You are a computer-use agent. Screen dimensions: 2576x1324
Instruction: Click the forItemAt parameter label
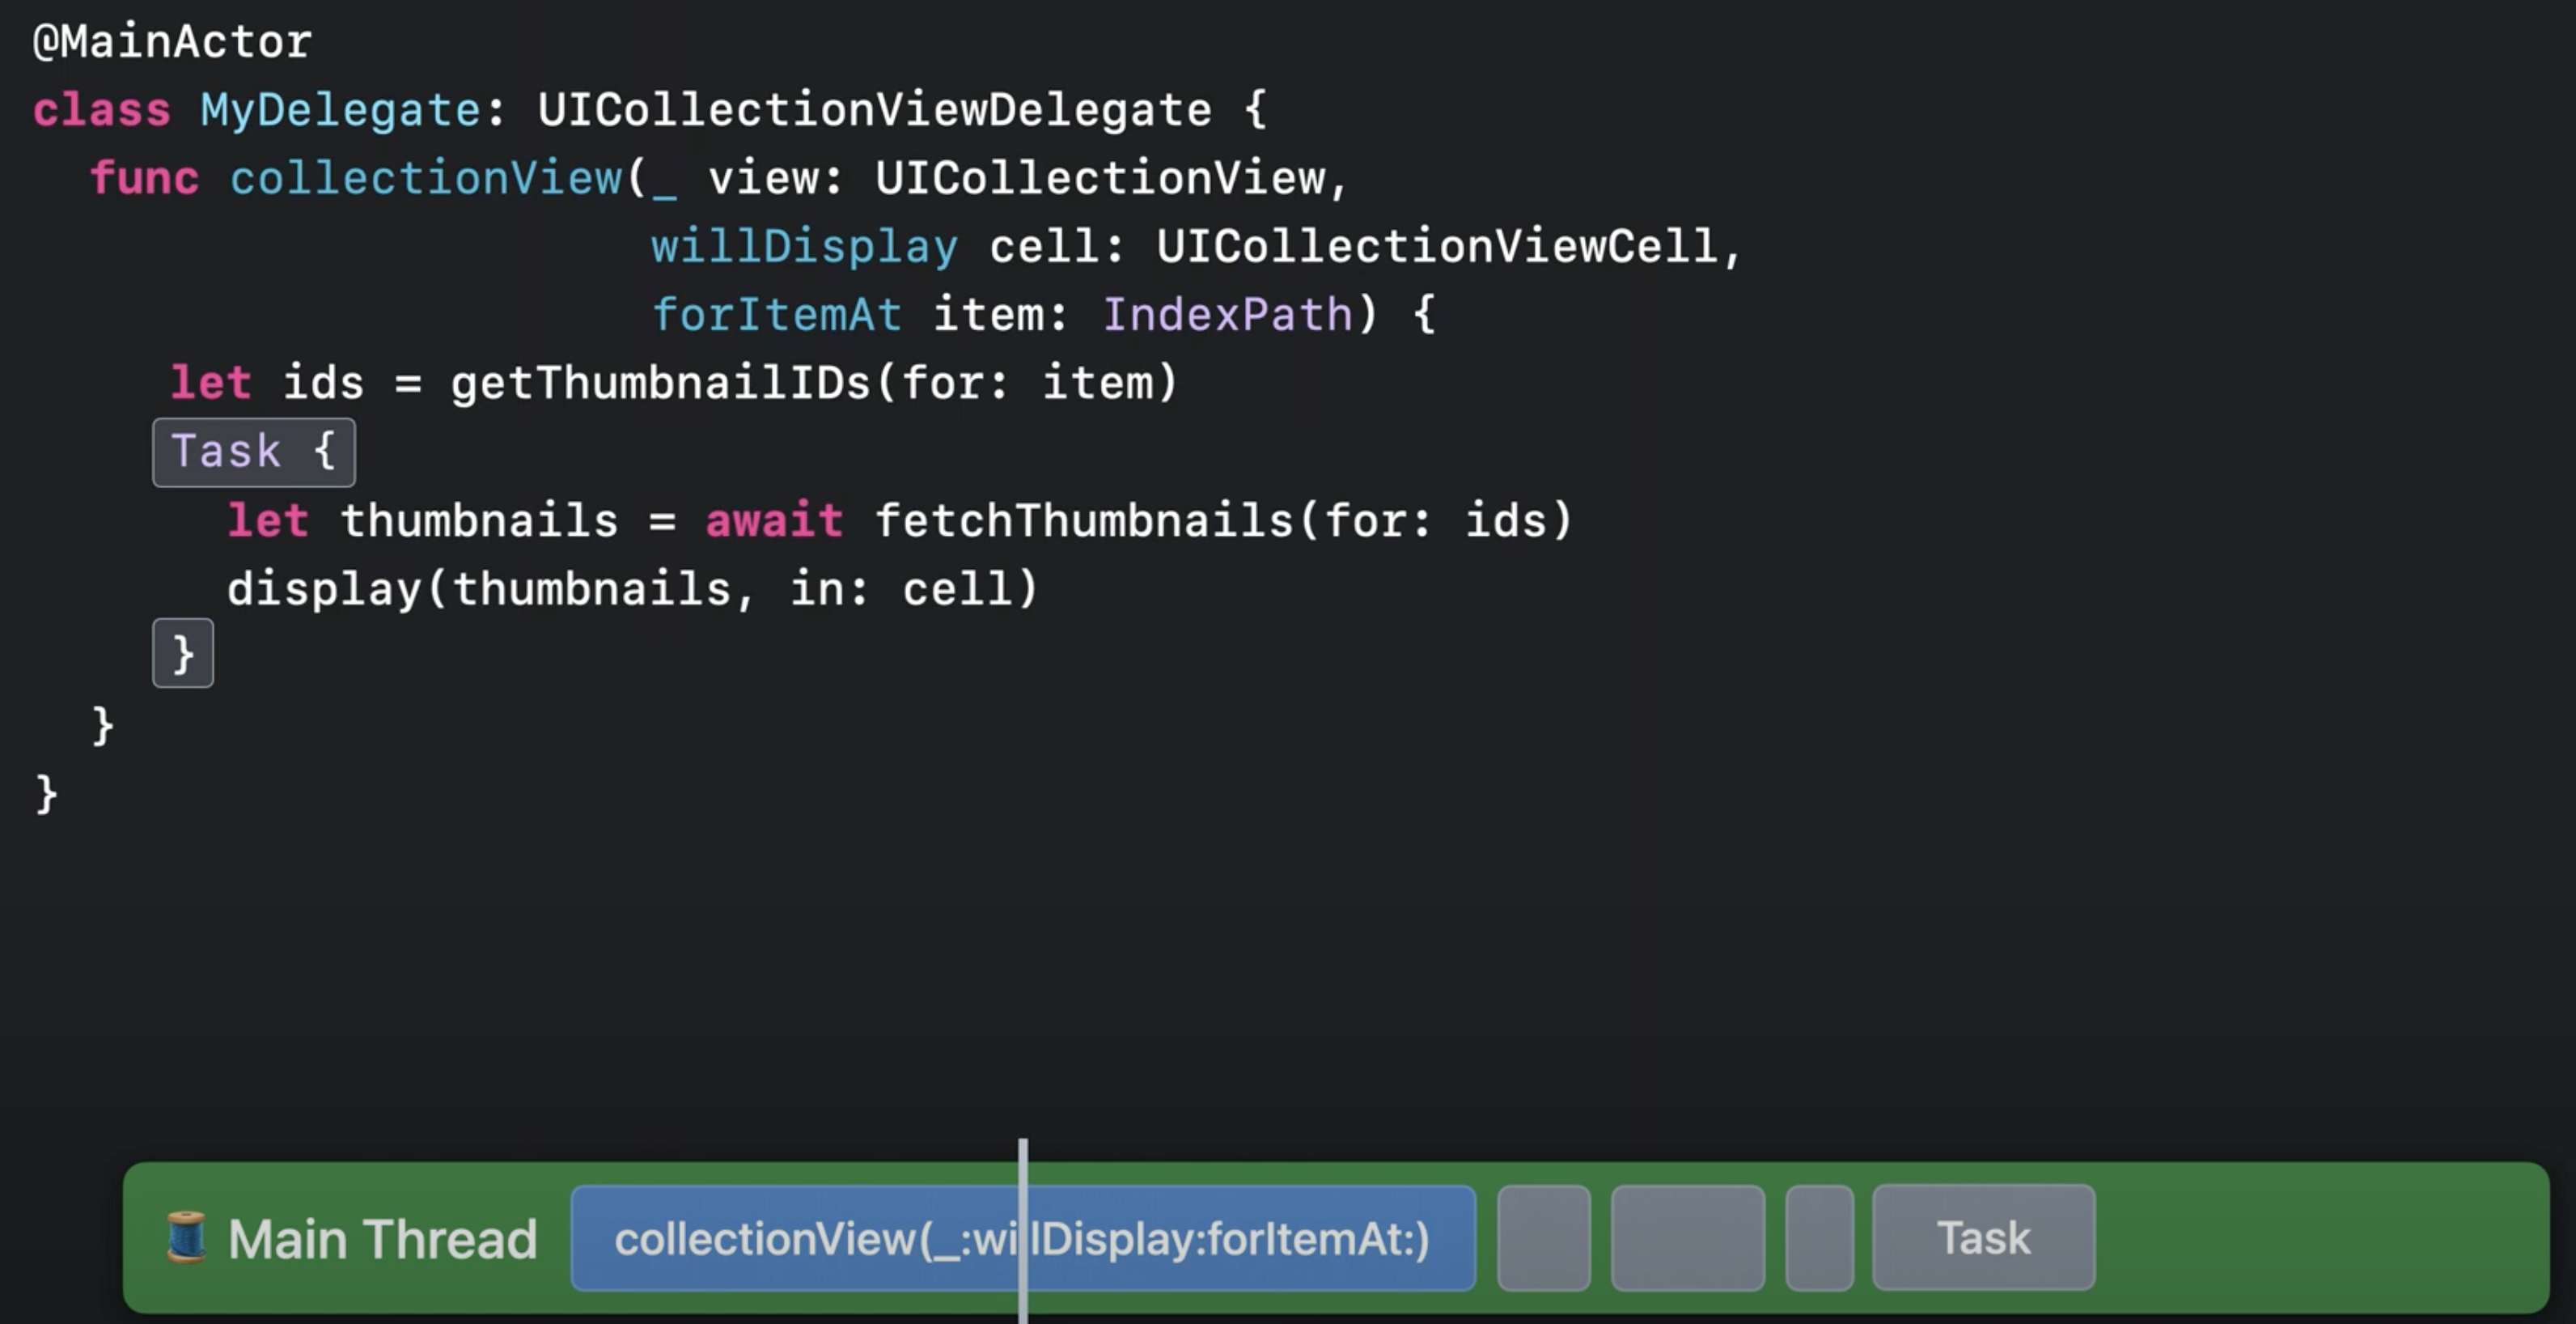pos(776,315)
